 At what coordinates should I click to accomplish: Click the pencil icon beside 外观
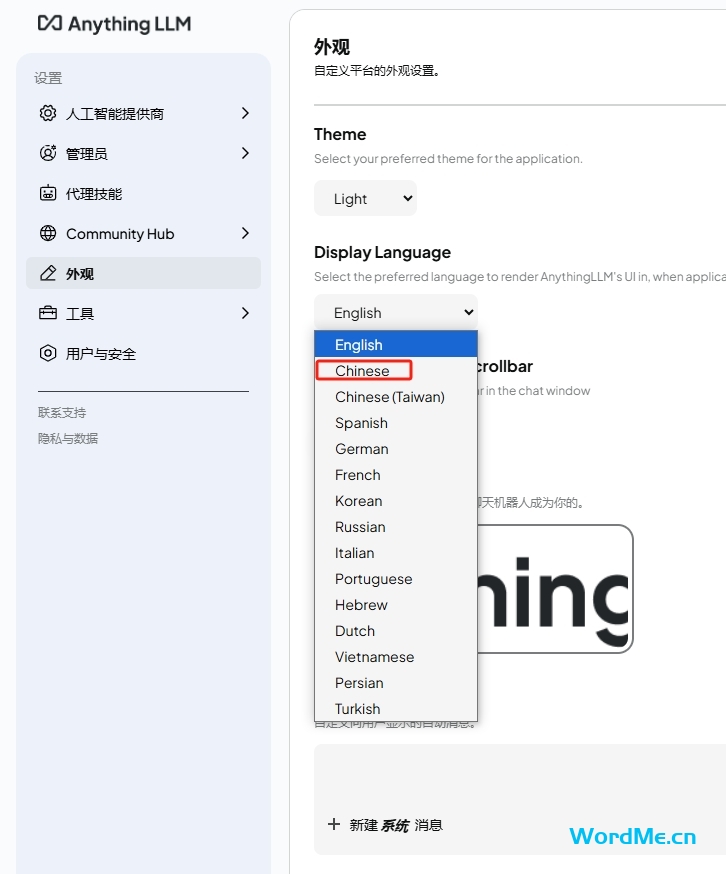click(x=48, y=273)
